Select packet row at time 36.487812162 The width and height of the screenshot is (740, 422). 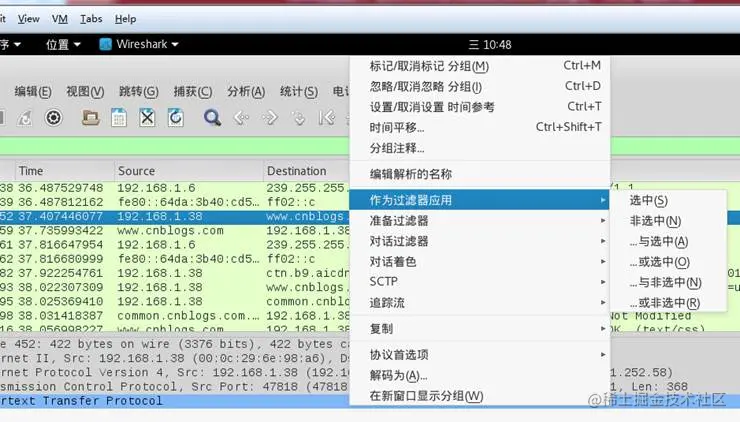click(x=175, y=202)
